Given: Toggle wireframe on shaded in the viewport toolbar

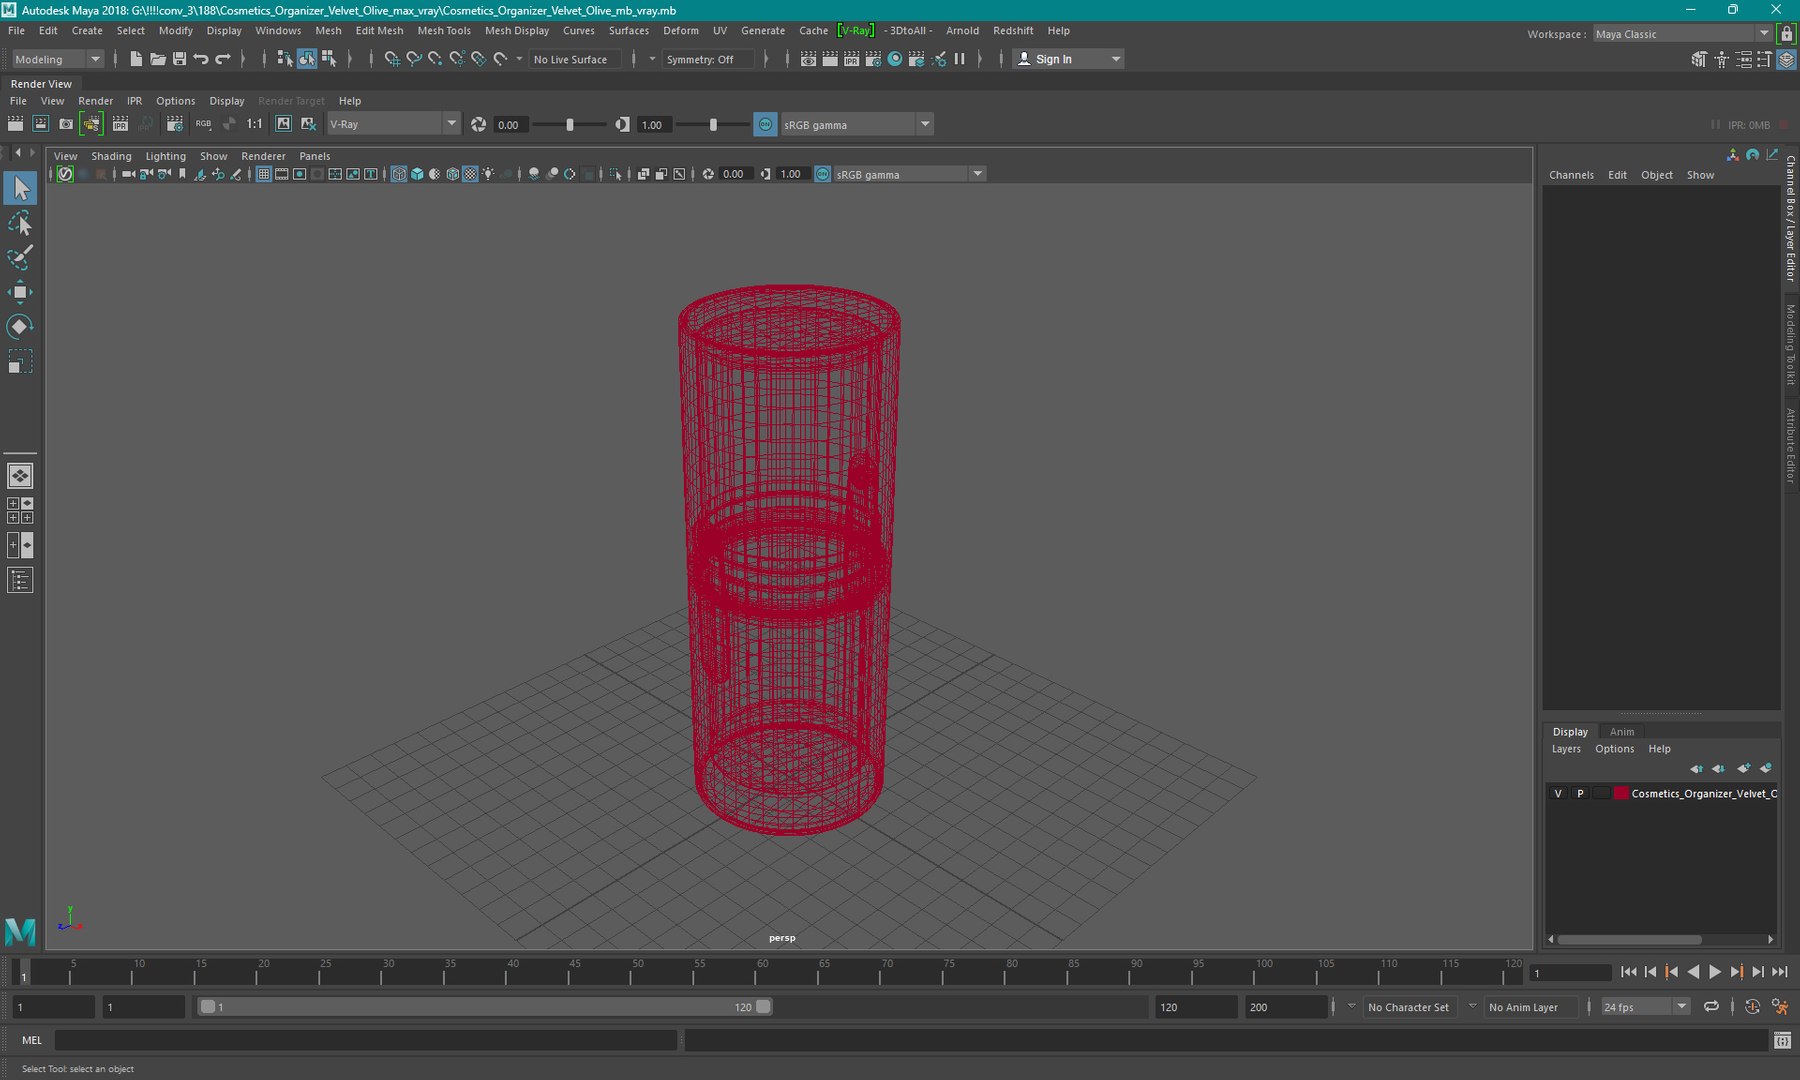Looking at the screenshot, I should tap(453, 174).
